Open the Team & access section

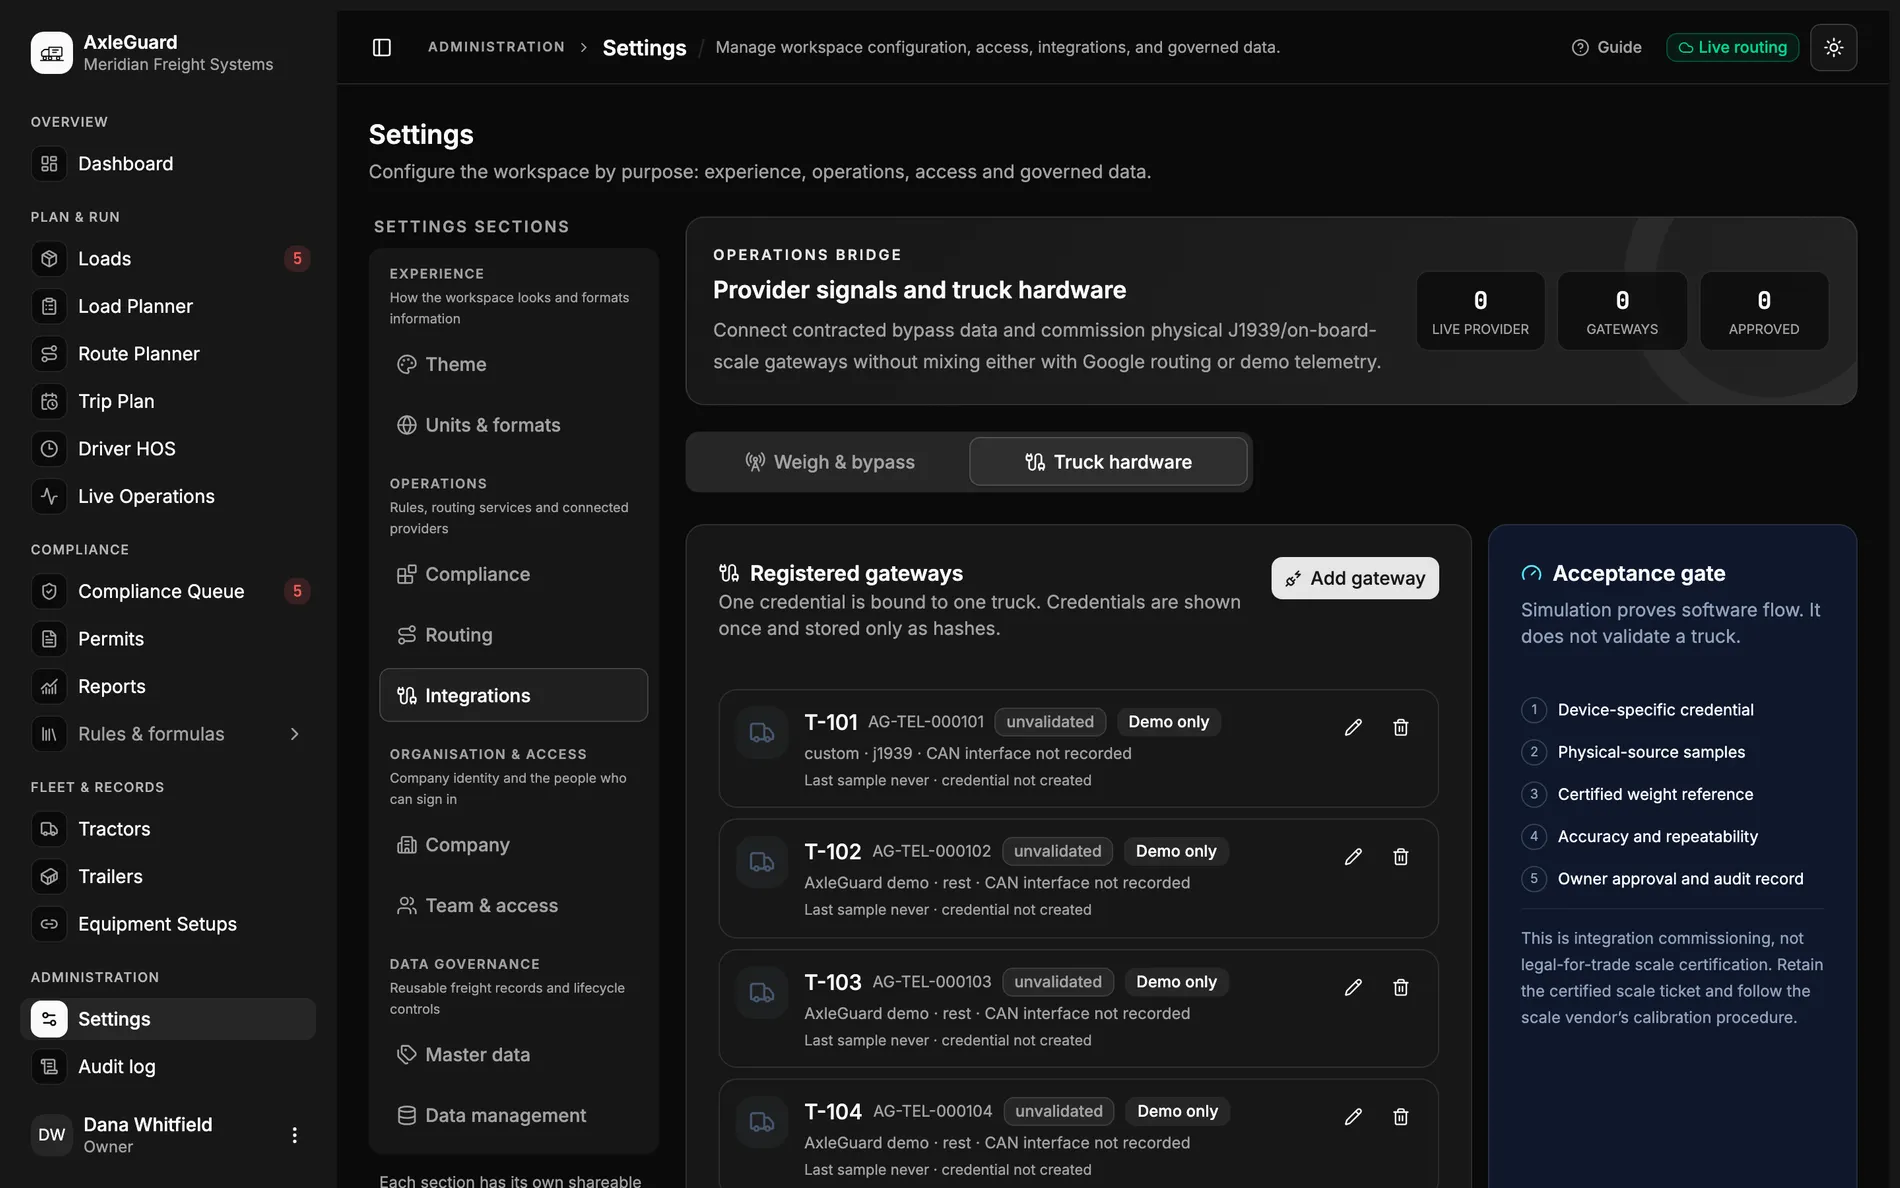coord(513,905)
